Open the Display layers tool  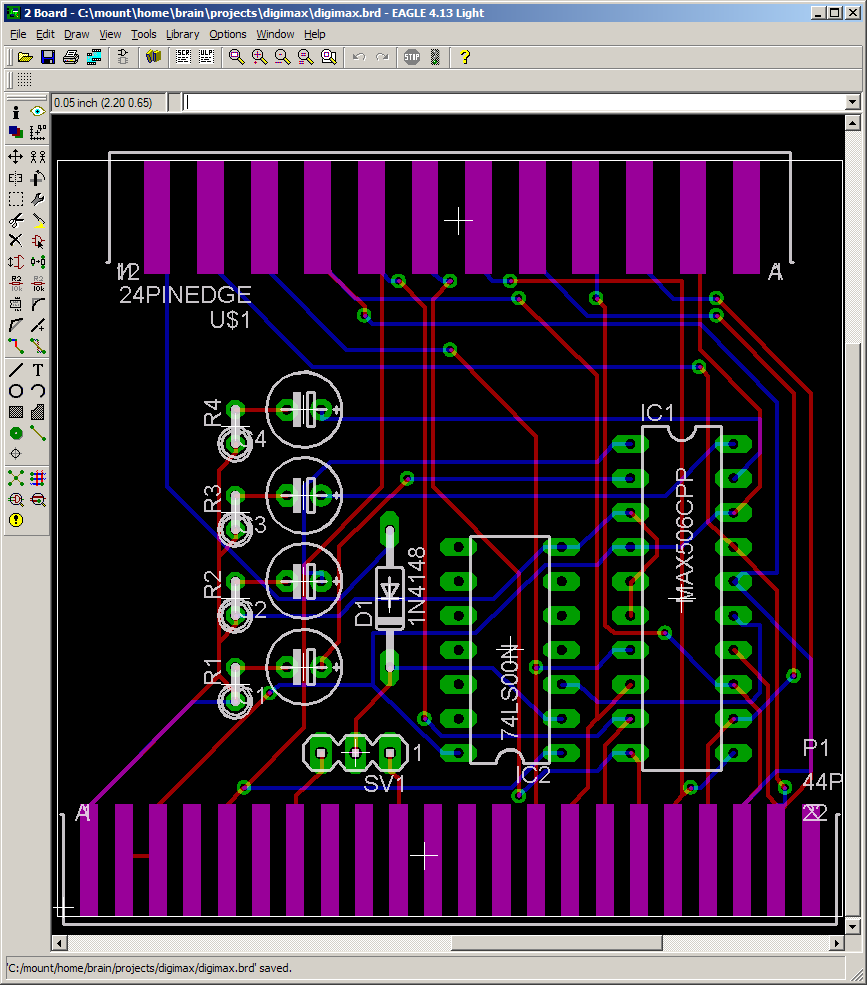(x=16, y=132)
